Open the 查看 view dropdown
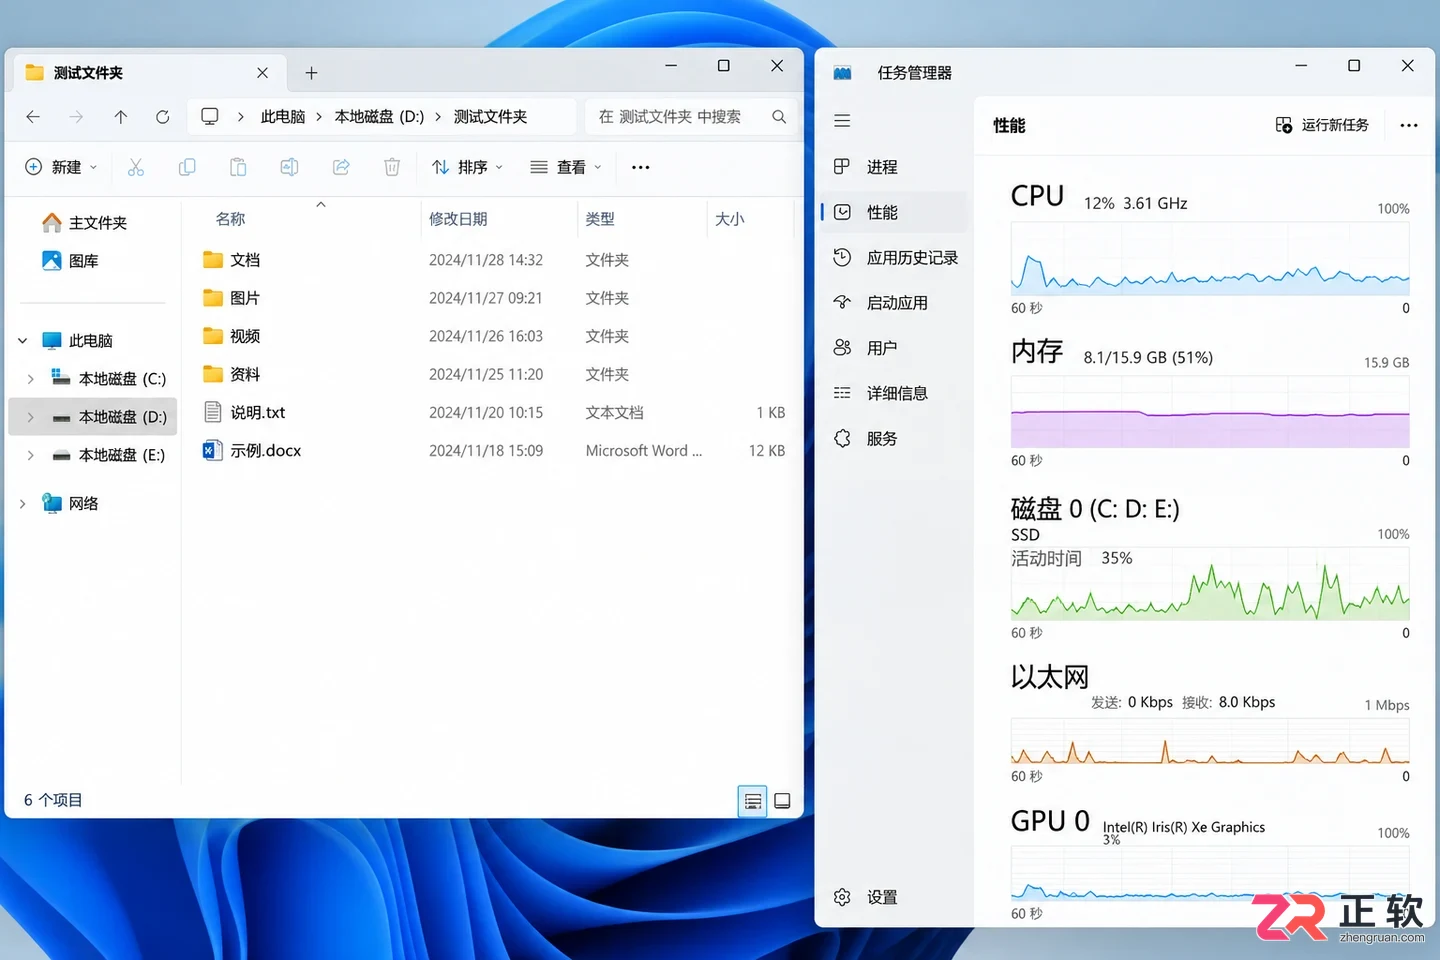 point(567,167)
